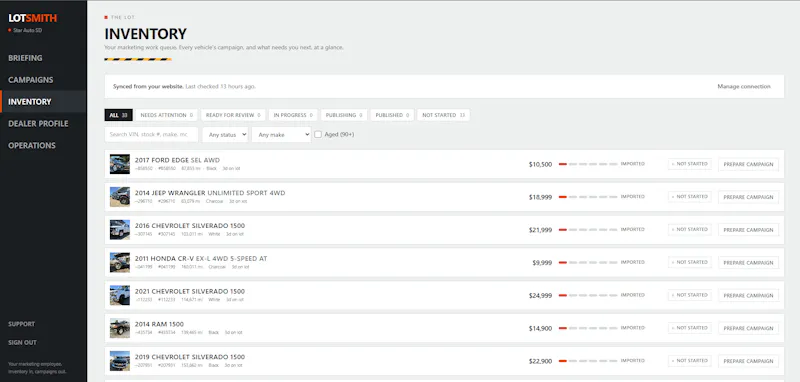800x382 pixels.
Task: Open 2016 Chevrolet Silverado thumbnail
Action: (120, 230)
